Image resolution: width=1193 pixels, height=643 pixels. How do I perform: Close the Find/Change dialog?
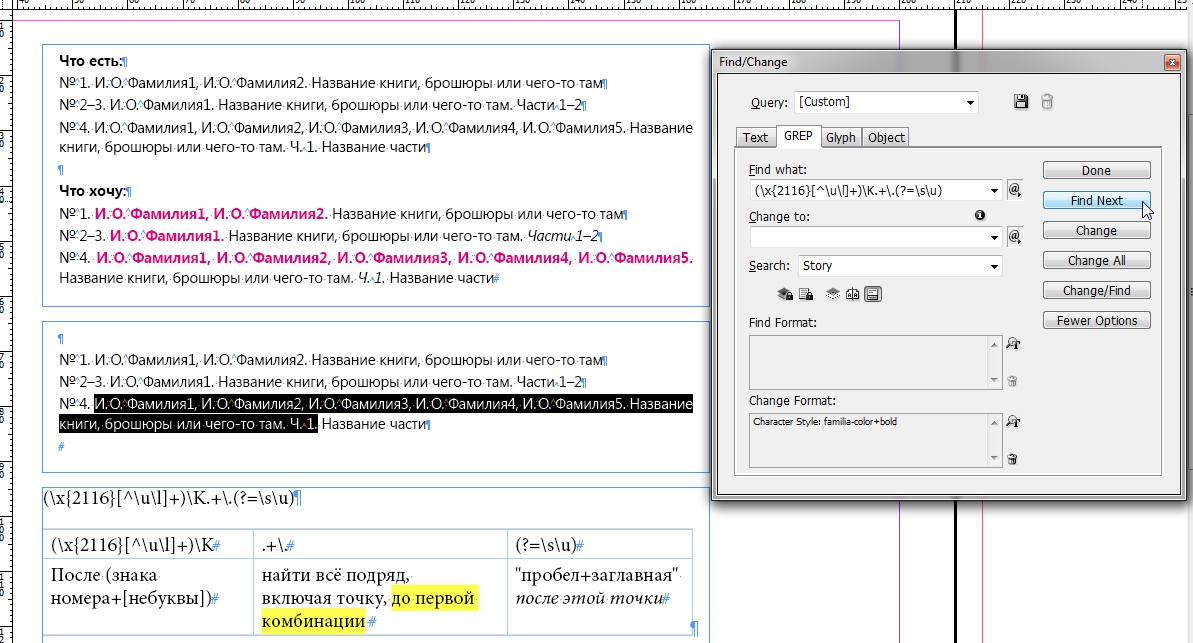1172,62
